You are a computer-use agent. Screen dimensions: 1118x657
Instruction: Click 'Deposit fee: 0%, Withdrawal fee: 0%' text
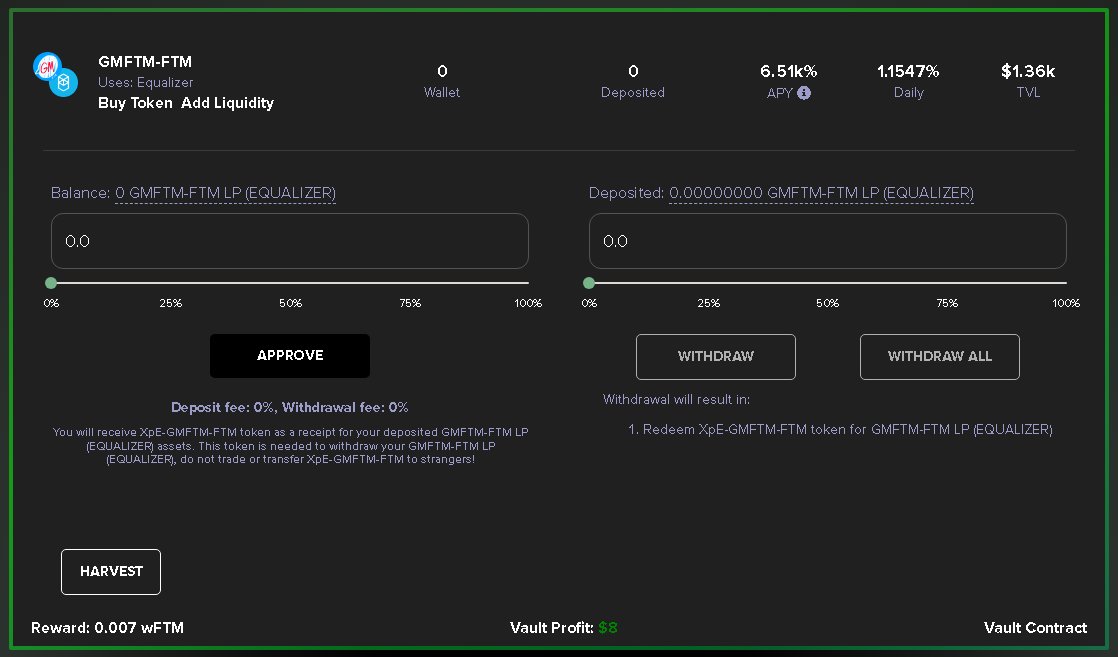coord(289,407)
